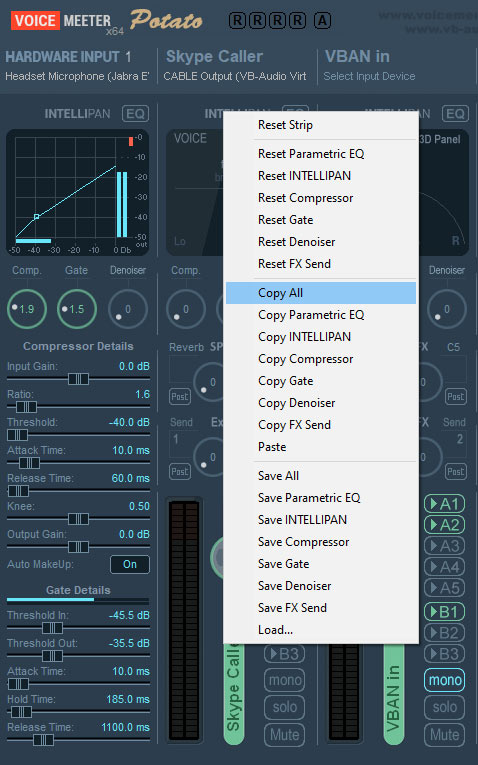Select Reset INTELLIPAN in menu
This screenshot has width=478, height=765.
[321, 176]
